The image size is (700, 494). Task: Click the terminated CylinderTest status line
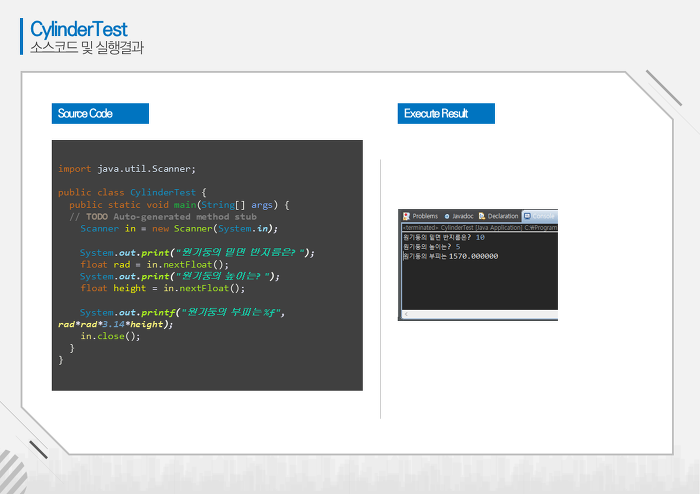coord(480,228)
